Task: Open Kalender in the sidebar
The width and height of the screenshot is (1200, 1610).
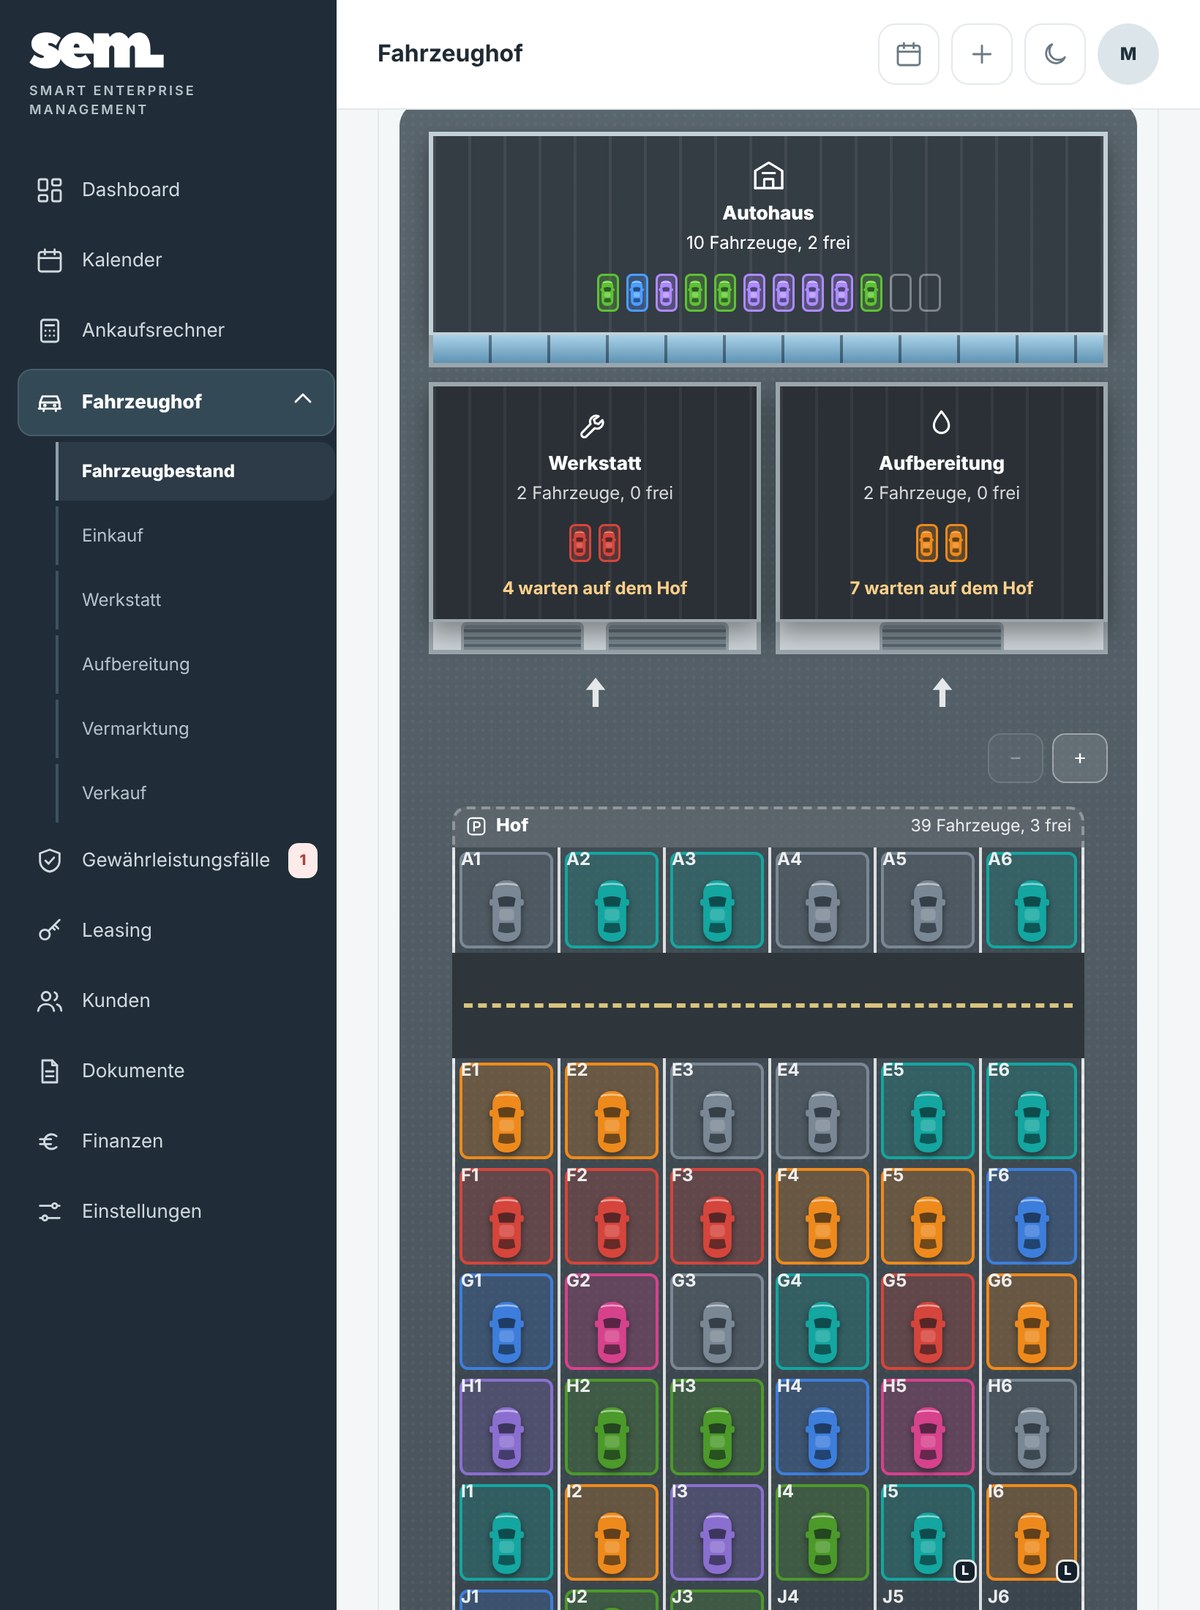Action: [x=176, y=260]
